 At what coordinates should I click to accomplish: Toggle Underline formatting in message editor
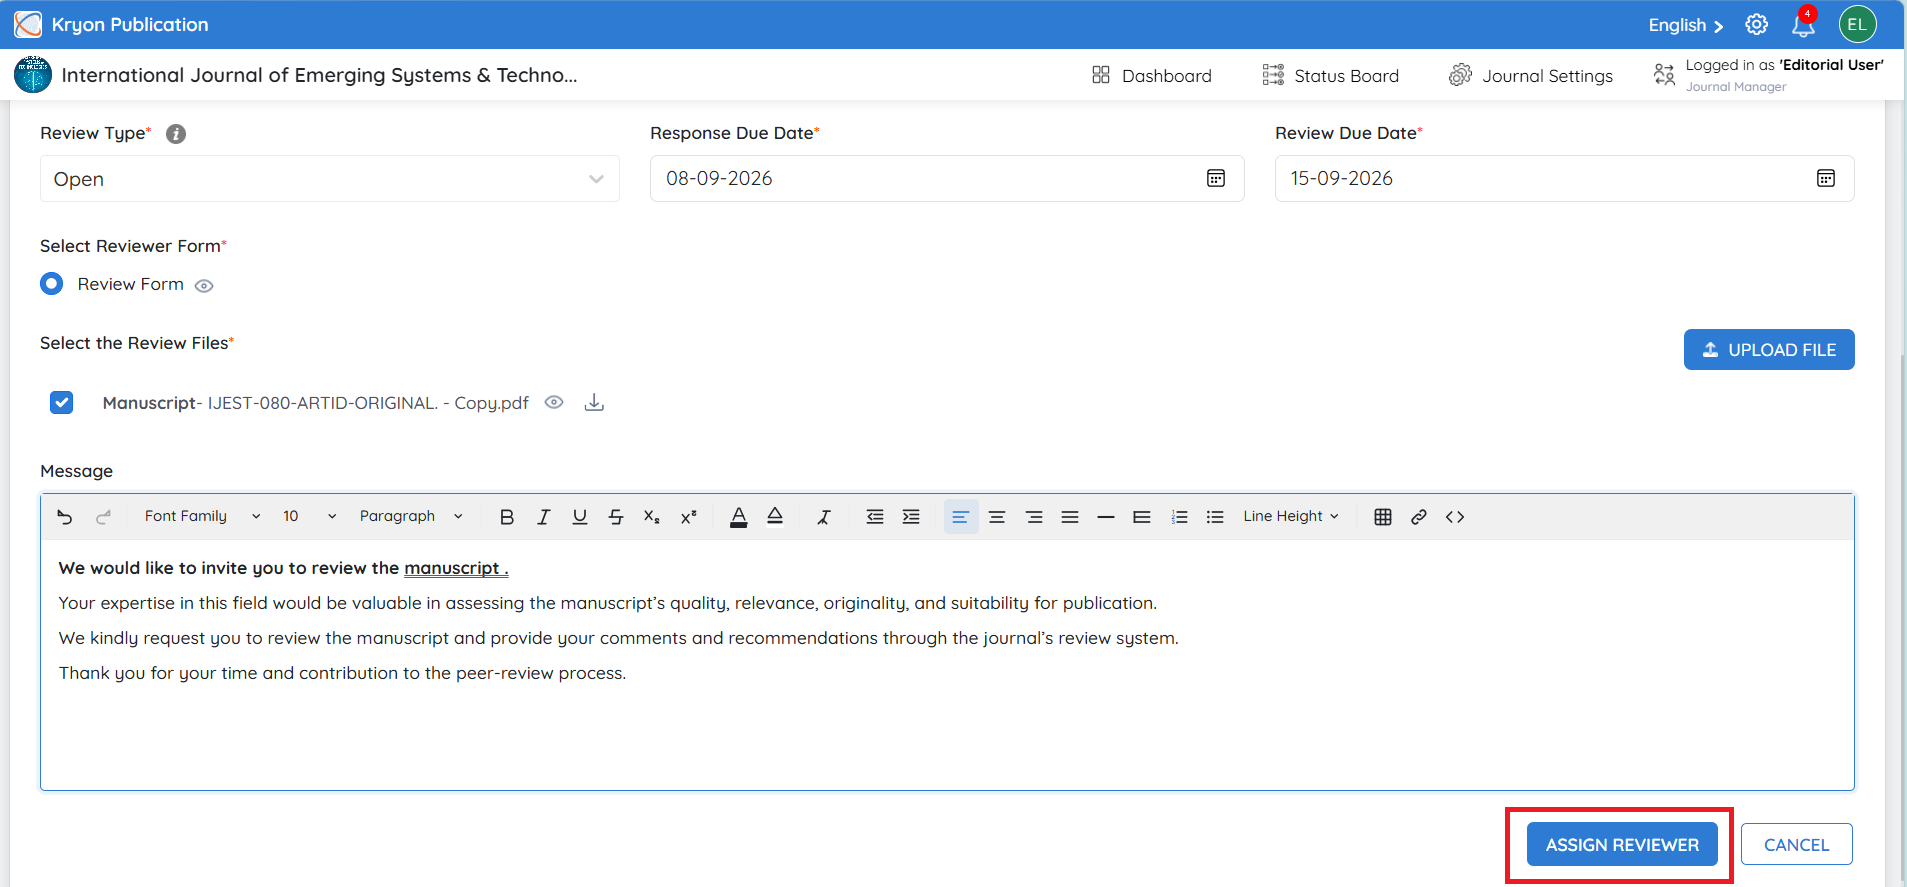[x=579, y=517]
